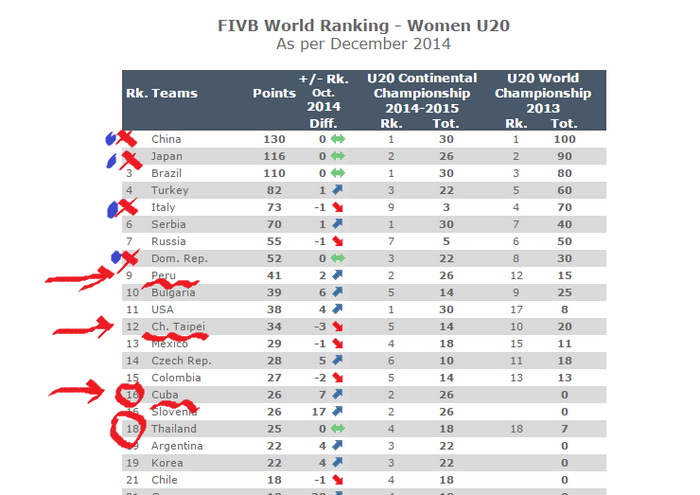Click the green arrow in Dom. Rep. row
Screen dimensions: 700x495
point(338,258)
